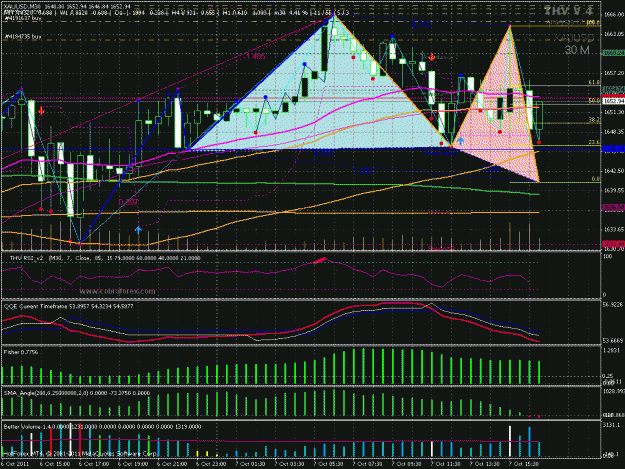Image resolution: width=625 pixels, height=469 pixels.
Task: Click the 6 Oct 19:00 time label
Action: pos(133,464)
